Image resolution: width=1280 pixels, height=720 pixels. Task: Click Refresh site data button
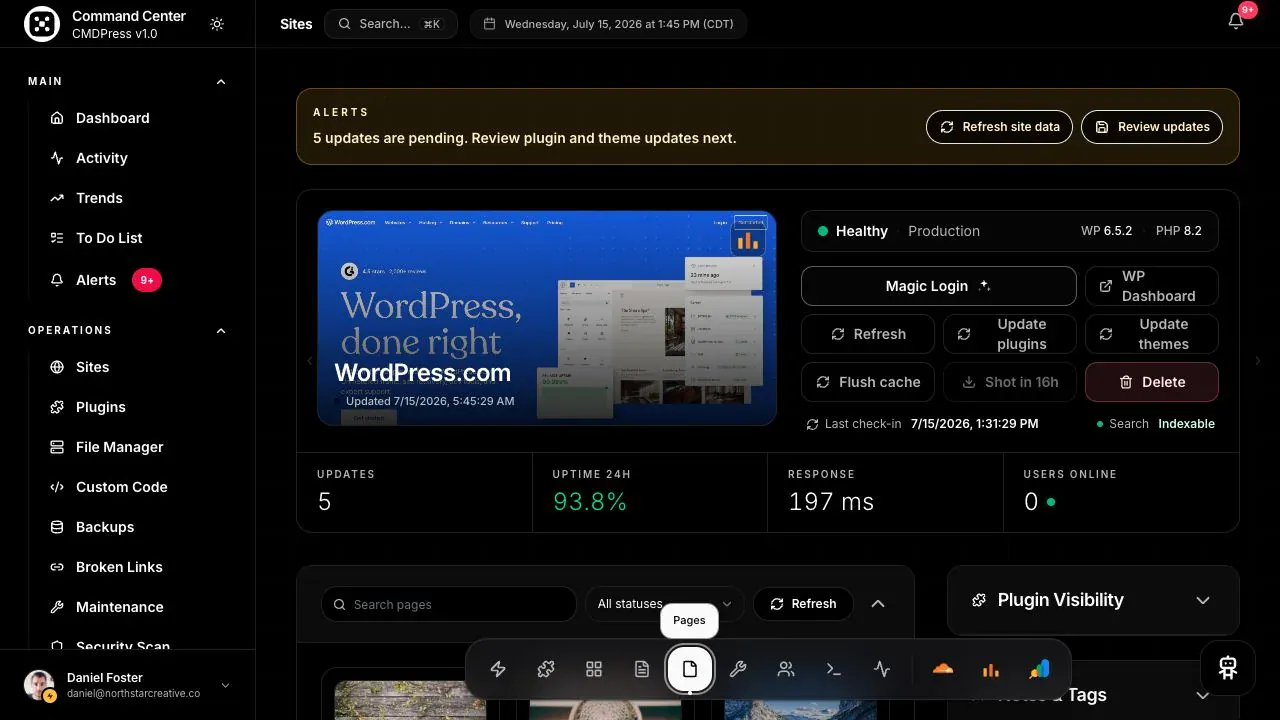pos(1000,127)
